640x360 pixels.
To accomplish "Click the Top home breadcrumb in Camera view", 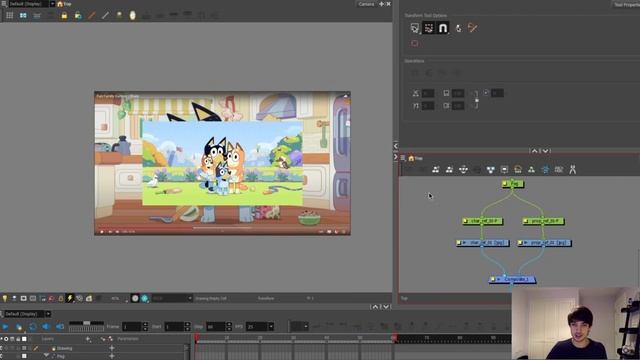I will pyautogui.click(x=64, y=4).
